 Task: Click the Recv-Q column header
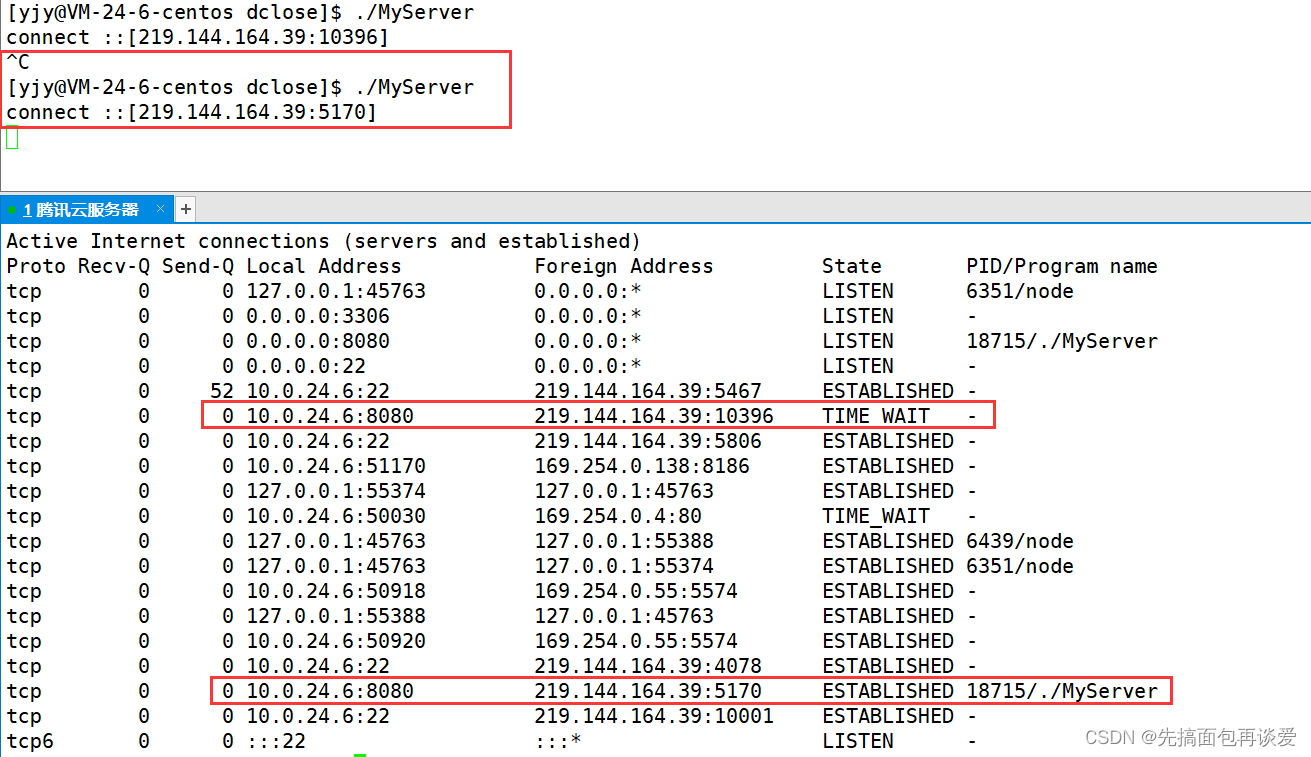click(x=114, y=266)
